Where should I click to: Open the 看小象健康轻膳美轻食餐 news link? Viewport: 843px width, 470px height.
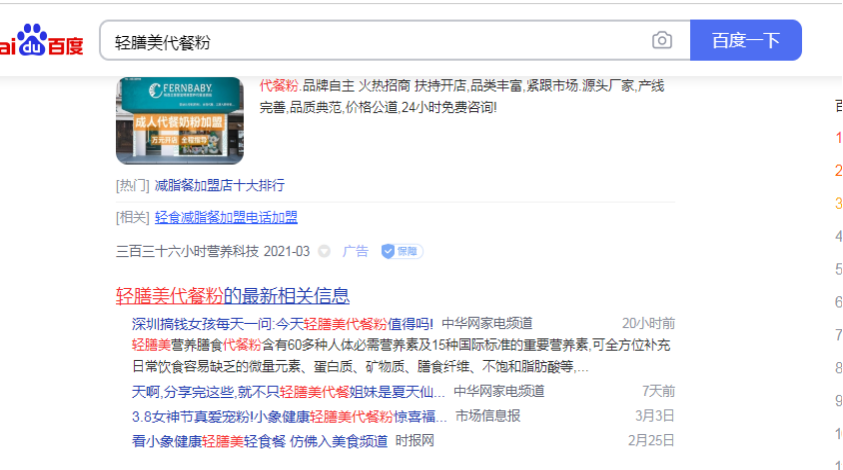[x=260, y=441]
